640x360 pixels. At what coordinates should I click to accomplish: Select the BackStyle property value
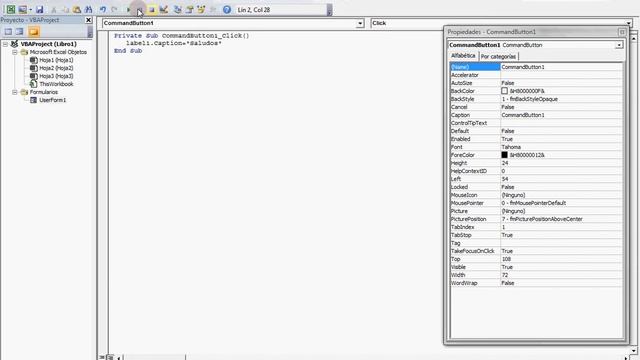click(562, 99)
